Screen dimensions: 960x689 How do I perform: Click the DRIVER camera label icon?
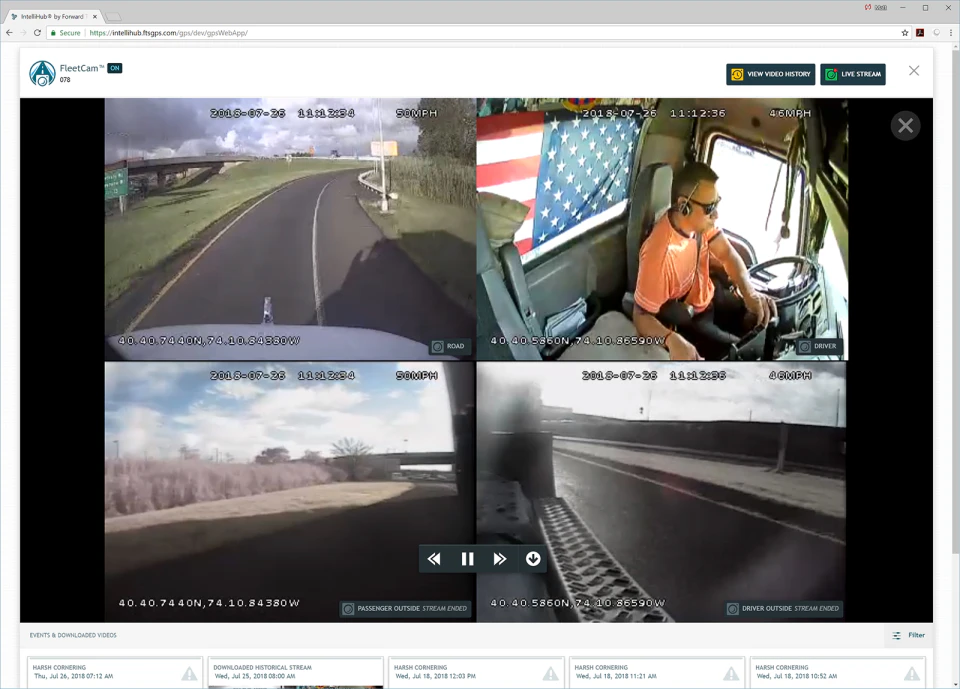coord(806,346)
